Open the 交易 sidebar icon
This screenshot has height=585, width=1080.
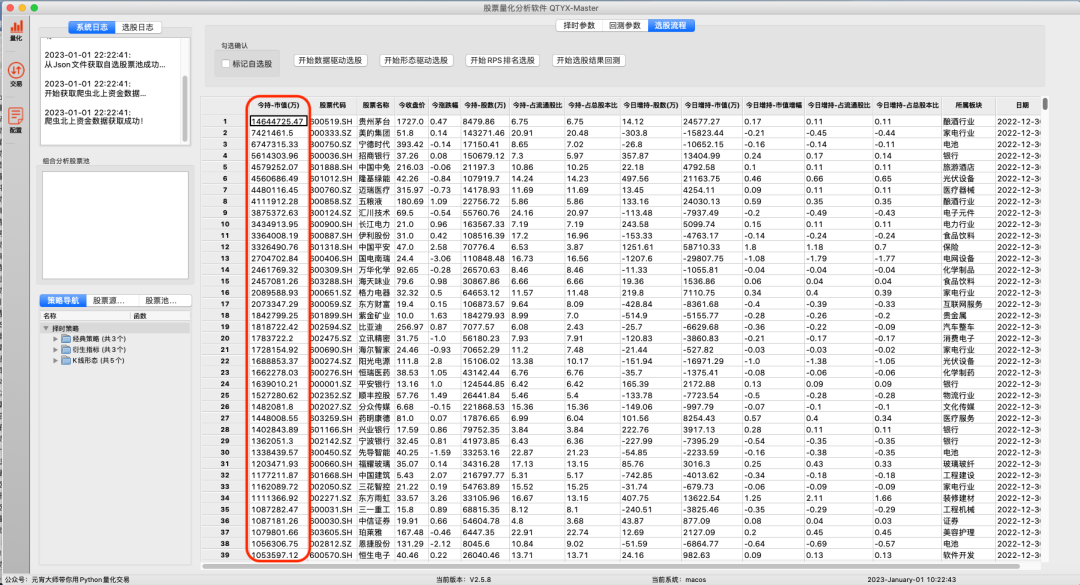click(16, 74)
